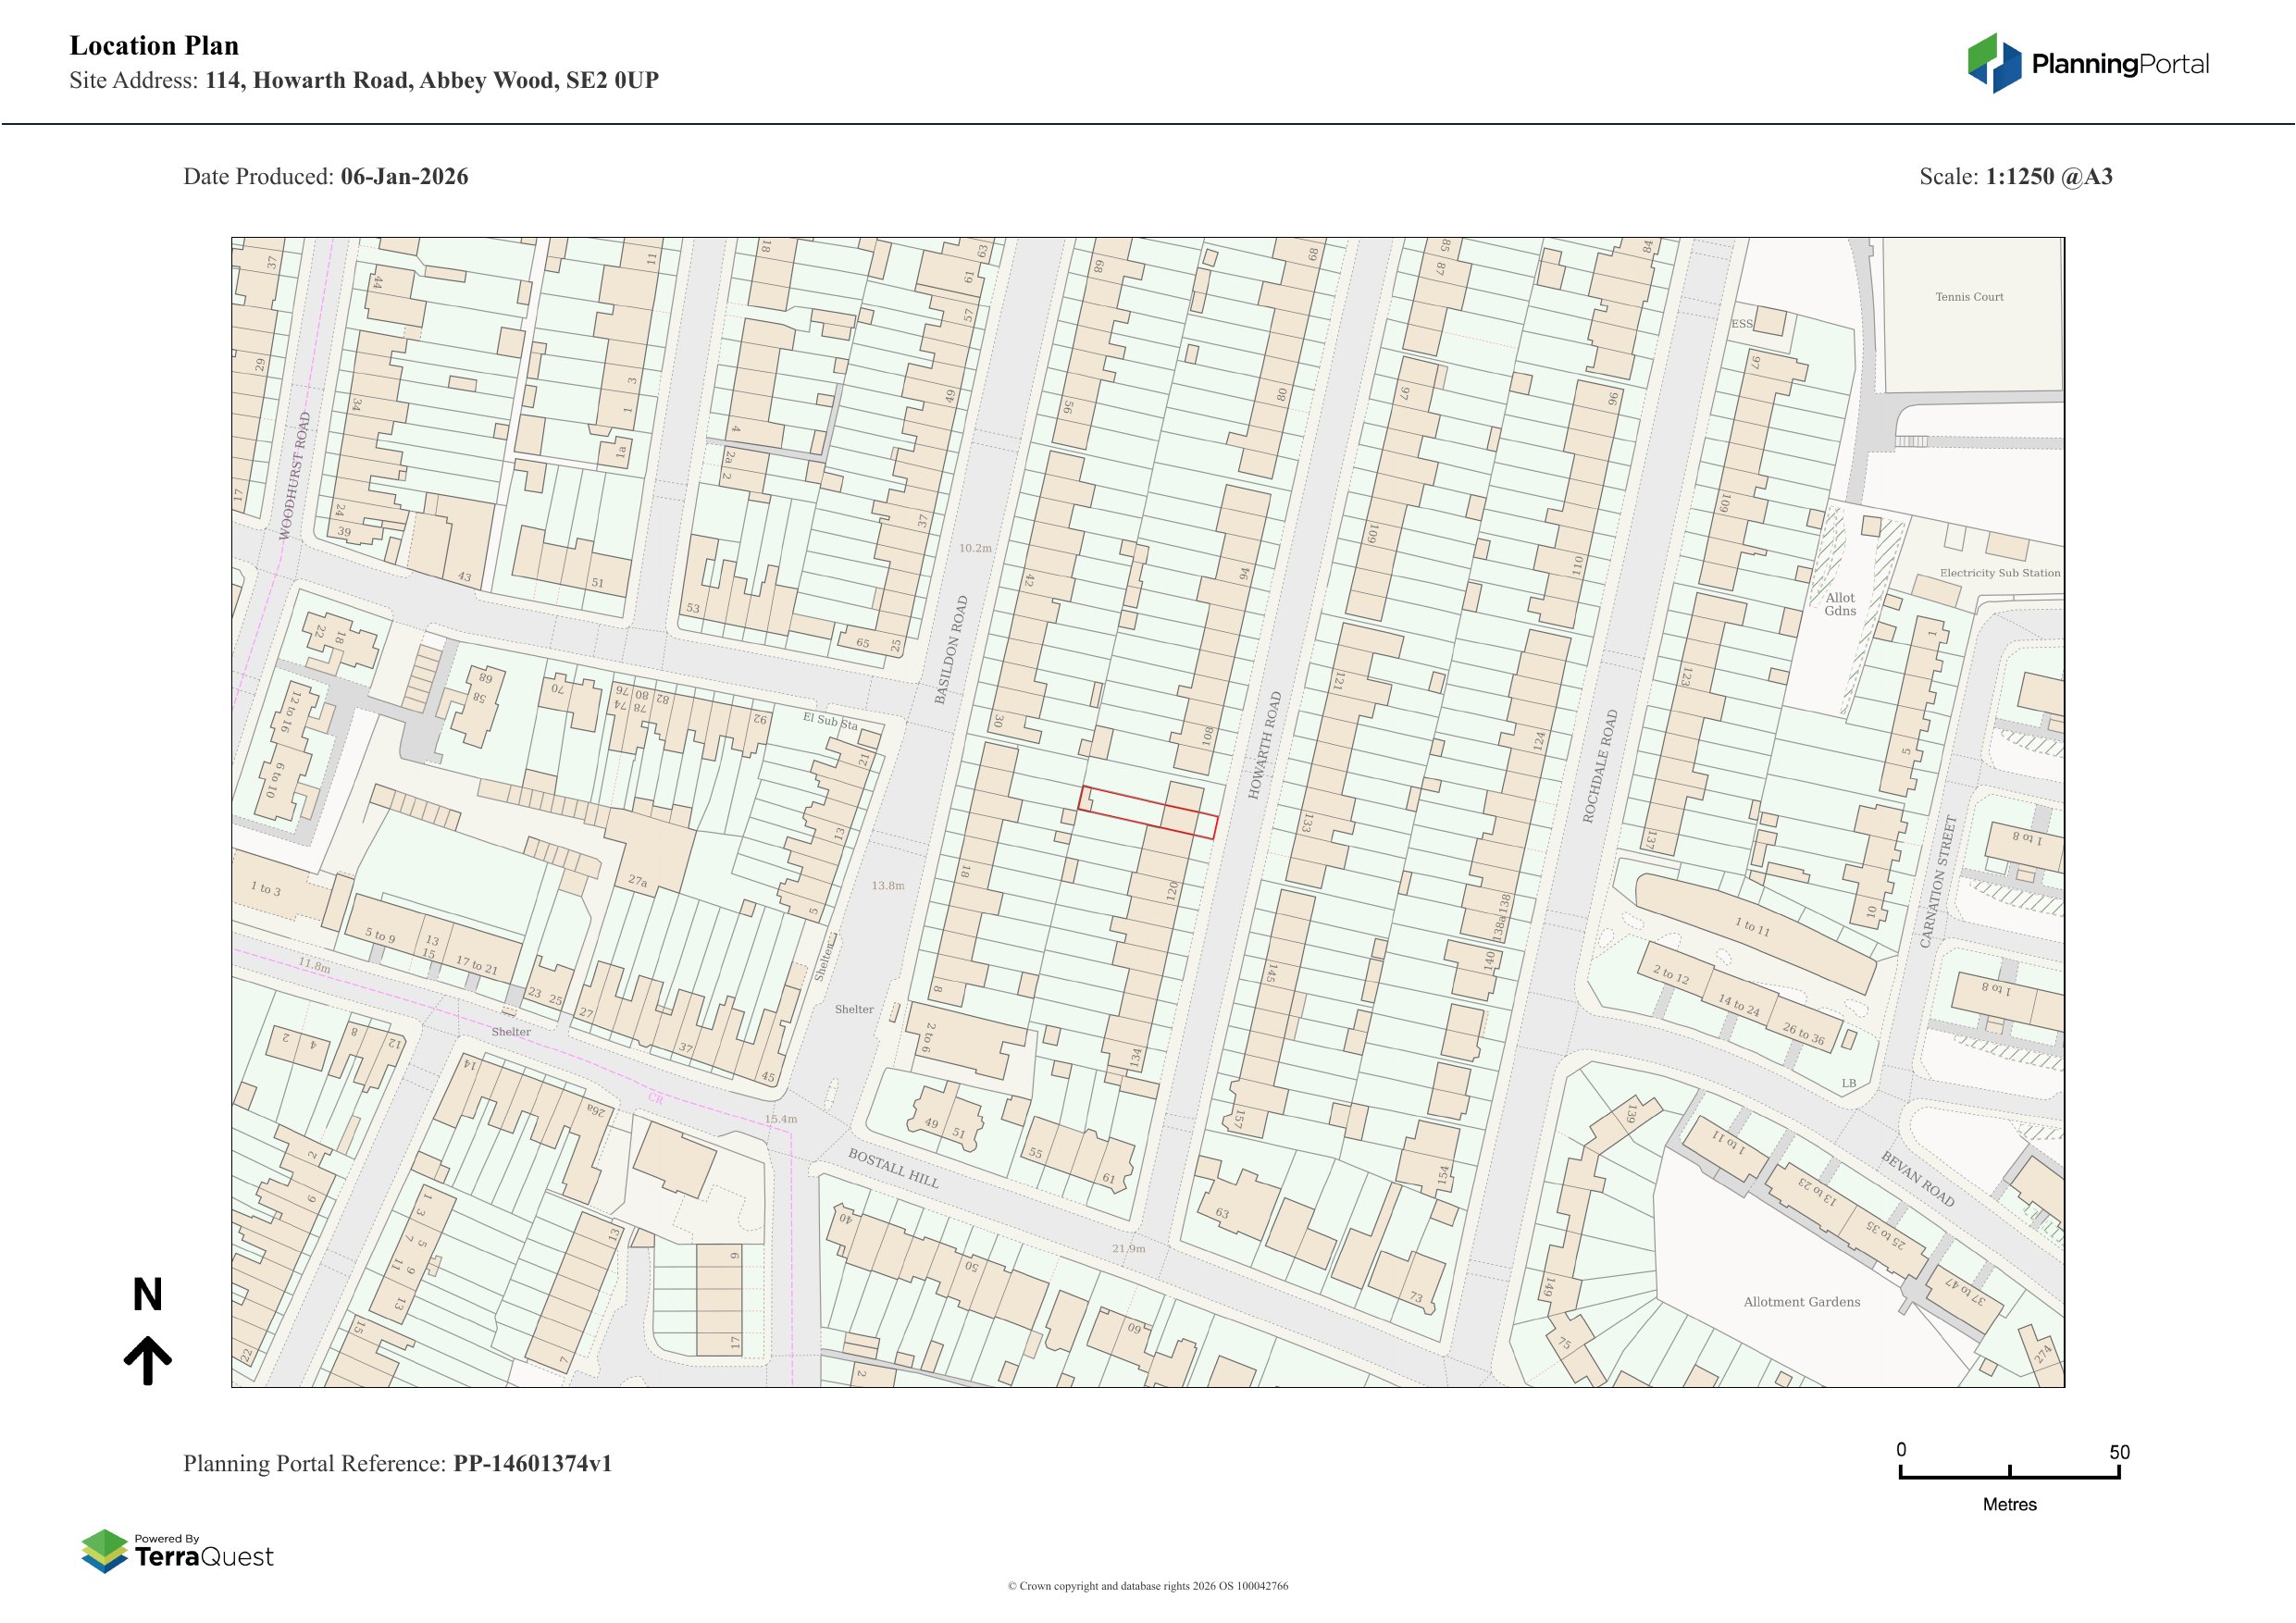The image size is (2296, 1623).
Task: Click the Tennis Court label
Action: (1968, 297)
